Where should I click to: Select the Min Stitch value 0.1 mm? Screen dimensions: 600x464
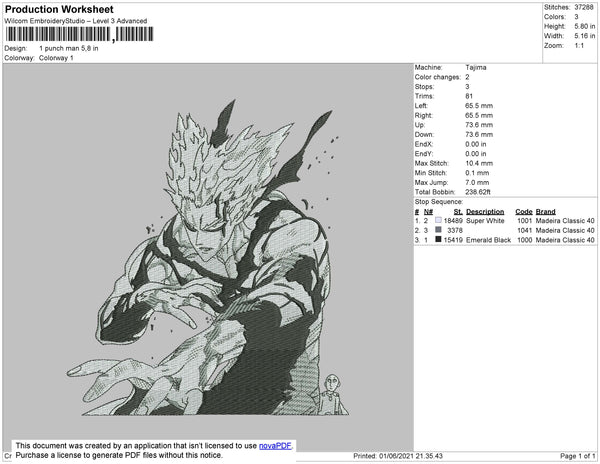click(x=477, y=173)
